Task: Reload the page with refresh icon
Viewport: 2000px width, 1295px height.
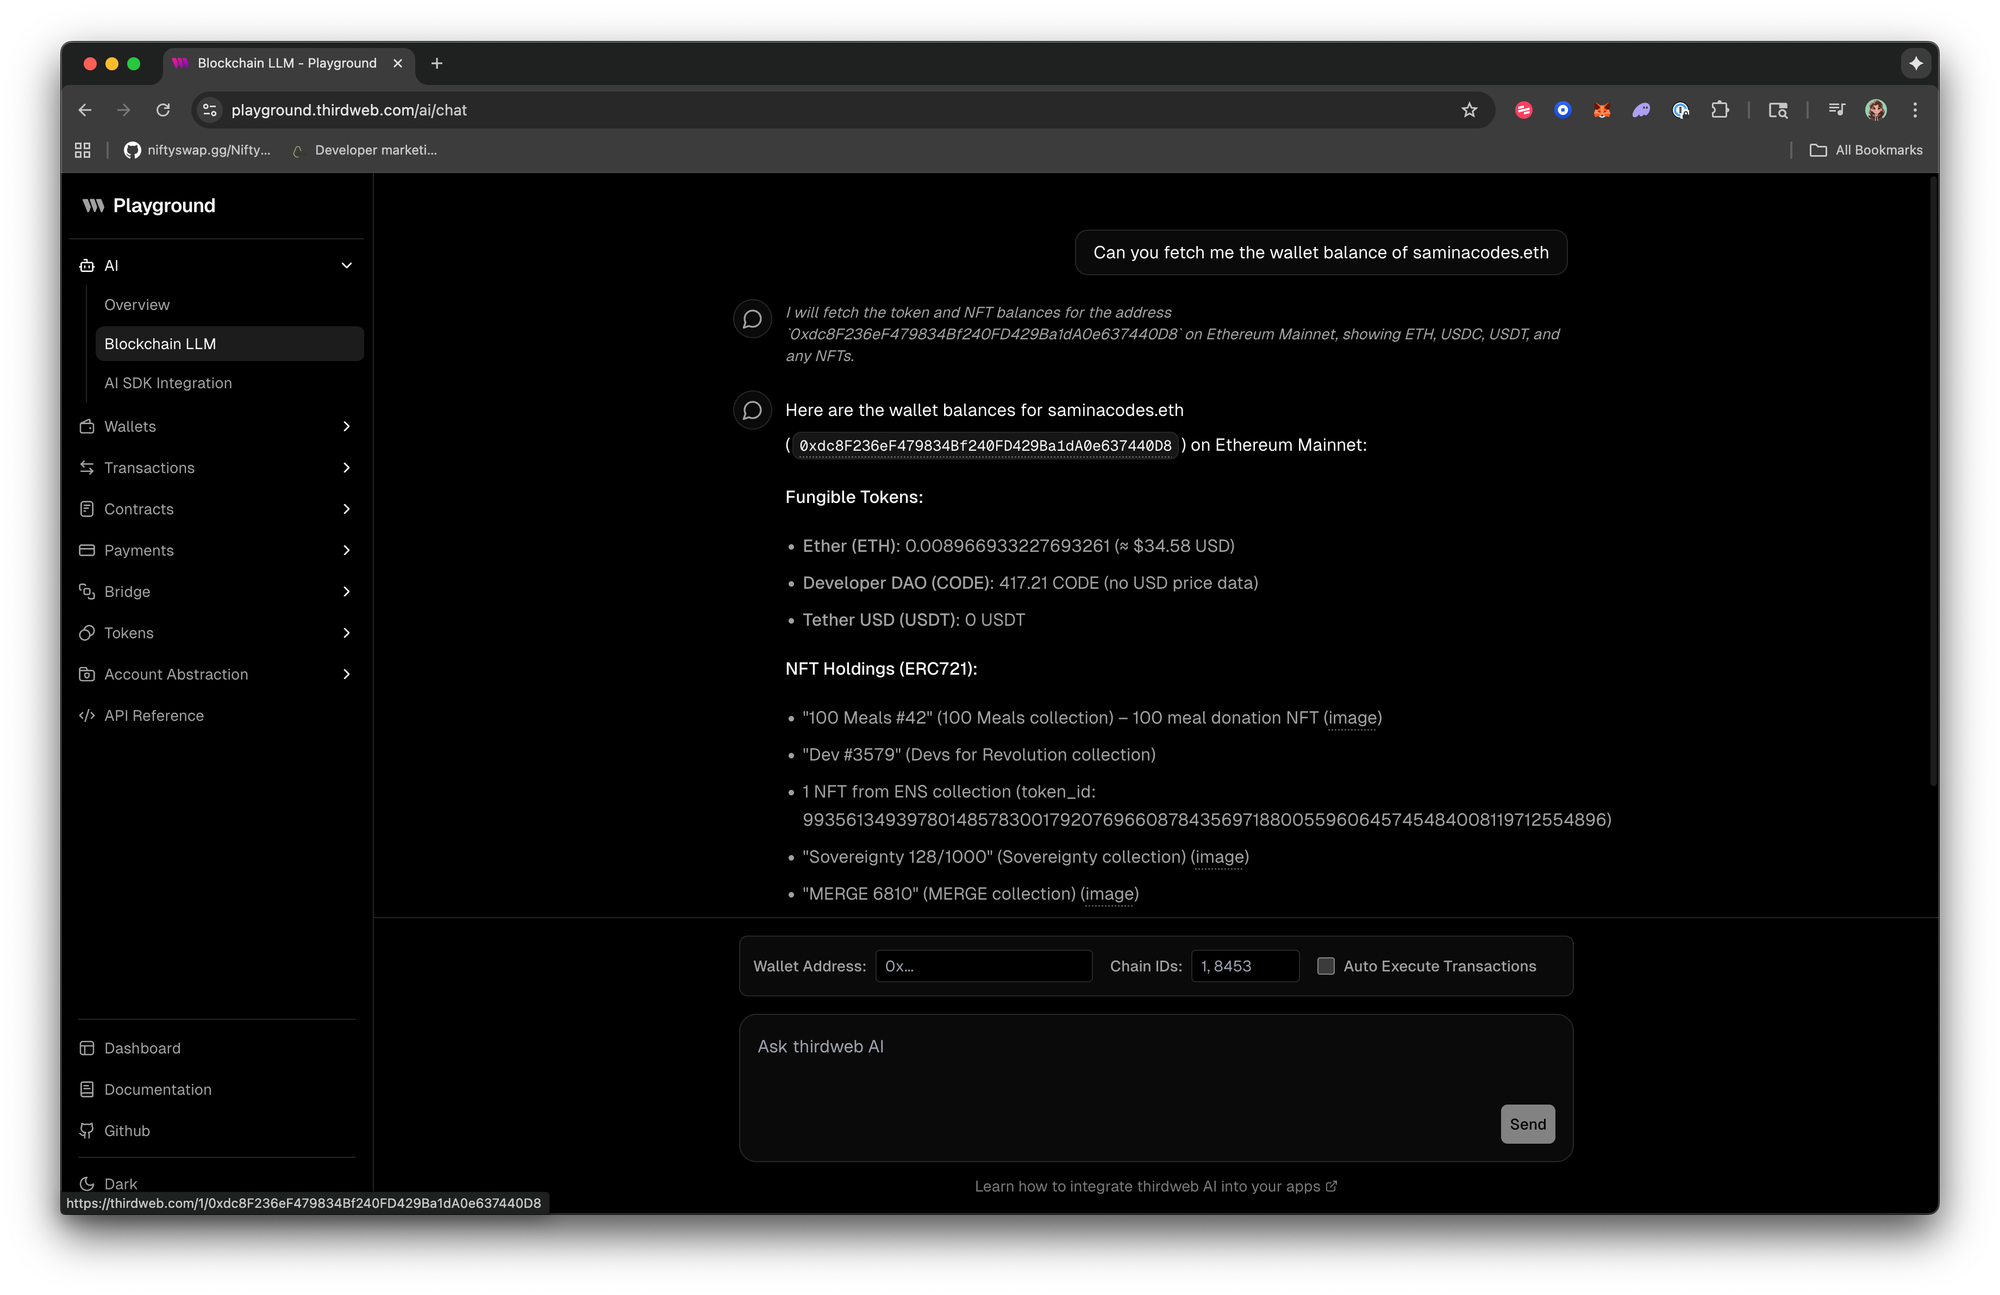Action: pyautogui.click(x=163, y=110)
